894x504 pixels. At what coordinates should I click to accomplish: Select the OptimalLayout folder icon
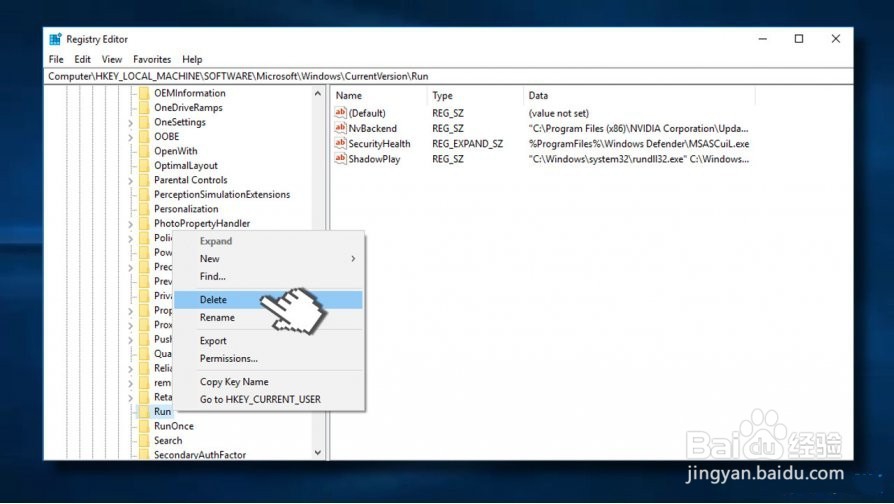pyautogui.click(x=144, y=166)
